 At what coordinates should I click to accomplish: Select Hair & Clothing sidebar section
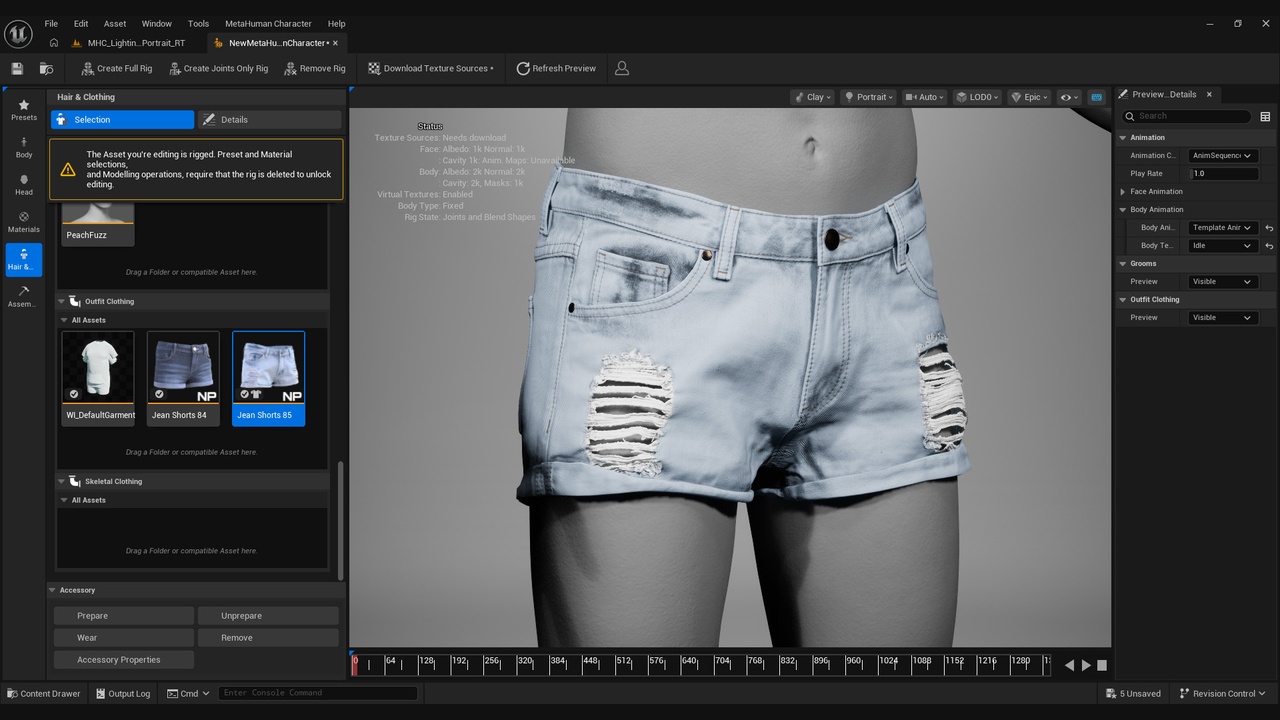tap(24, 260)
